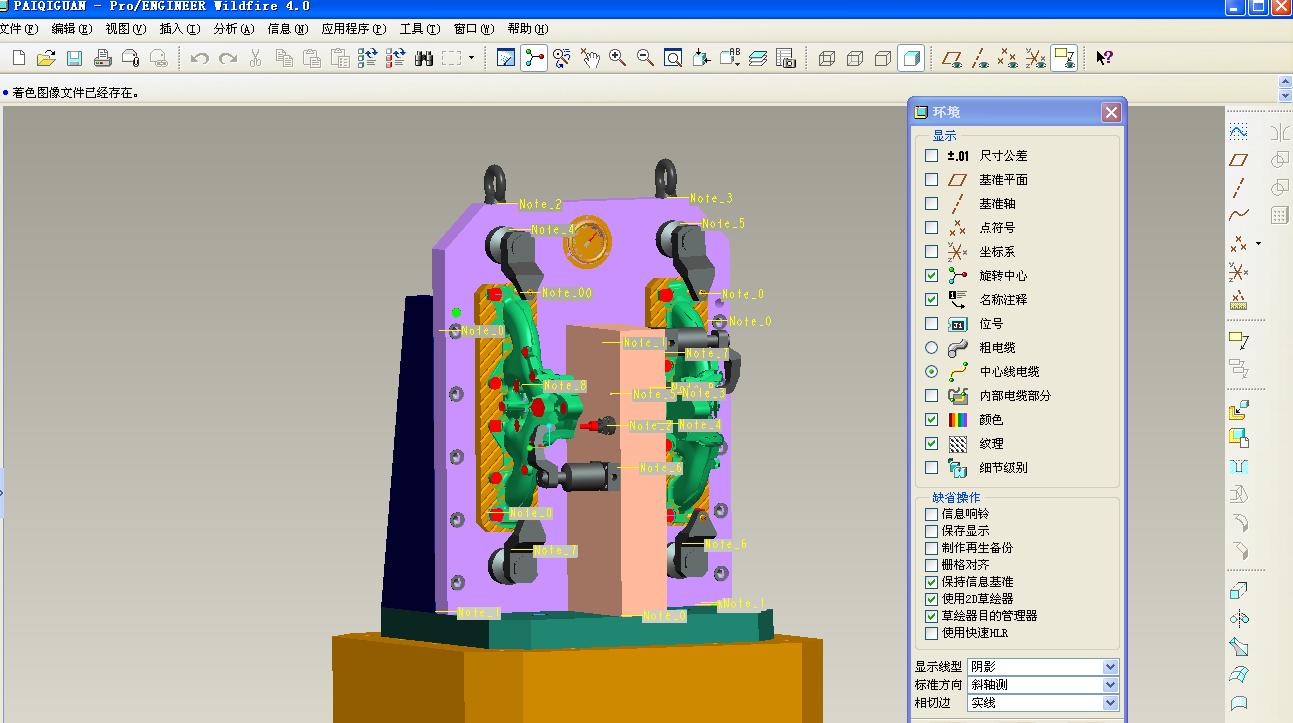Switch to Shading display icon

pos(911,58)
